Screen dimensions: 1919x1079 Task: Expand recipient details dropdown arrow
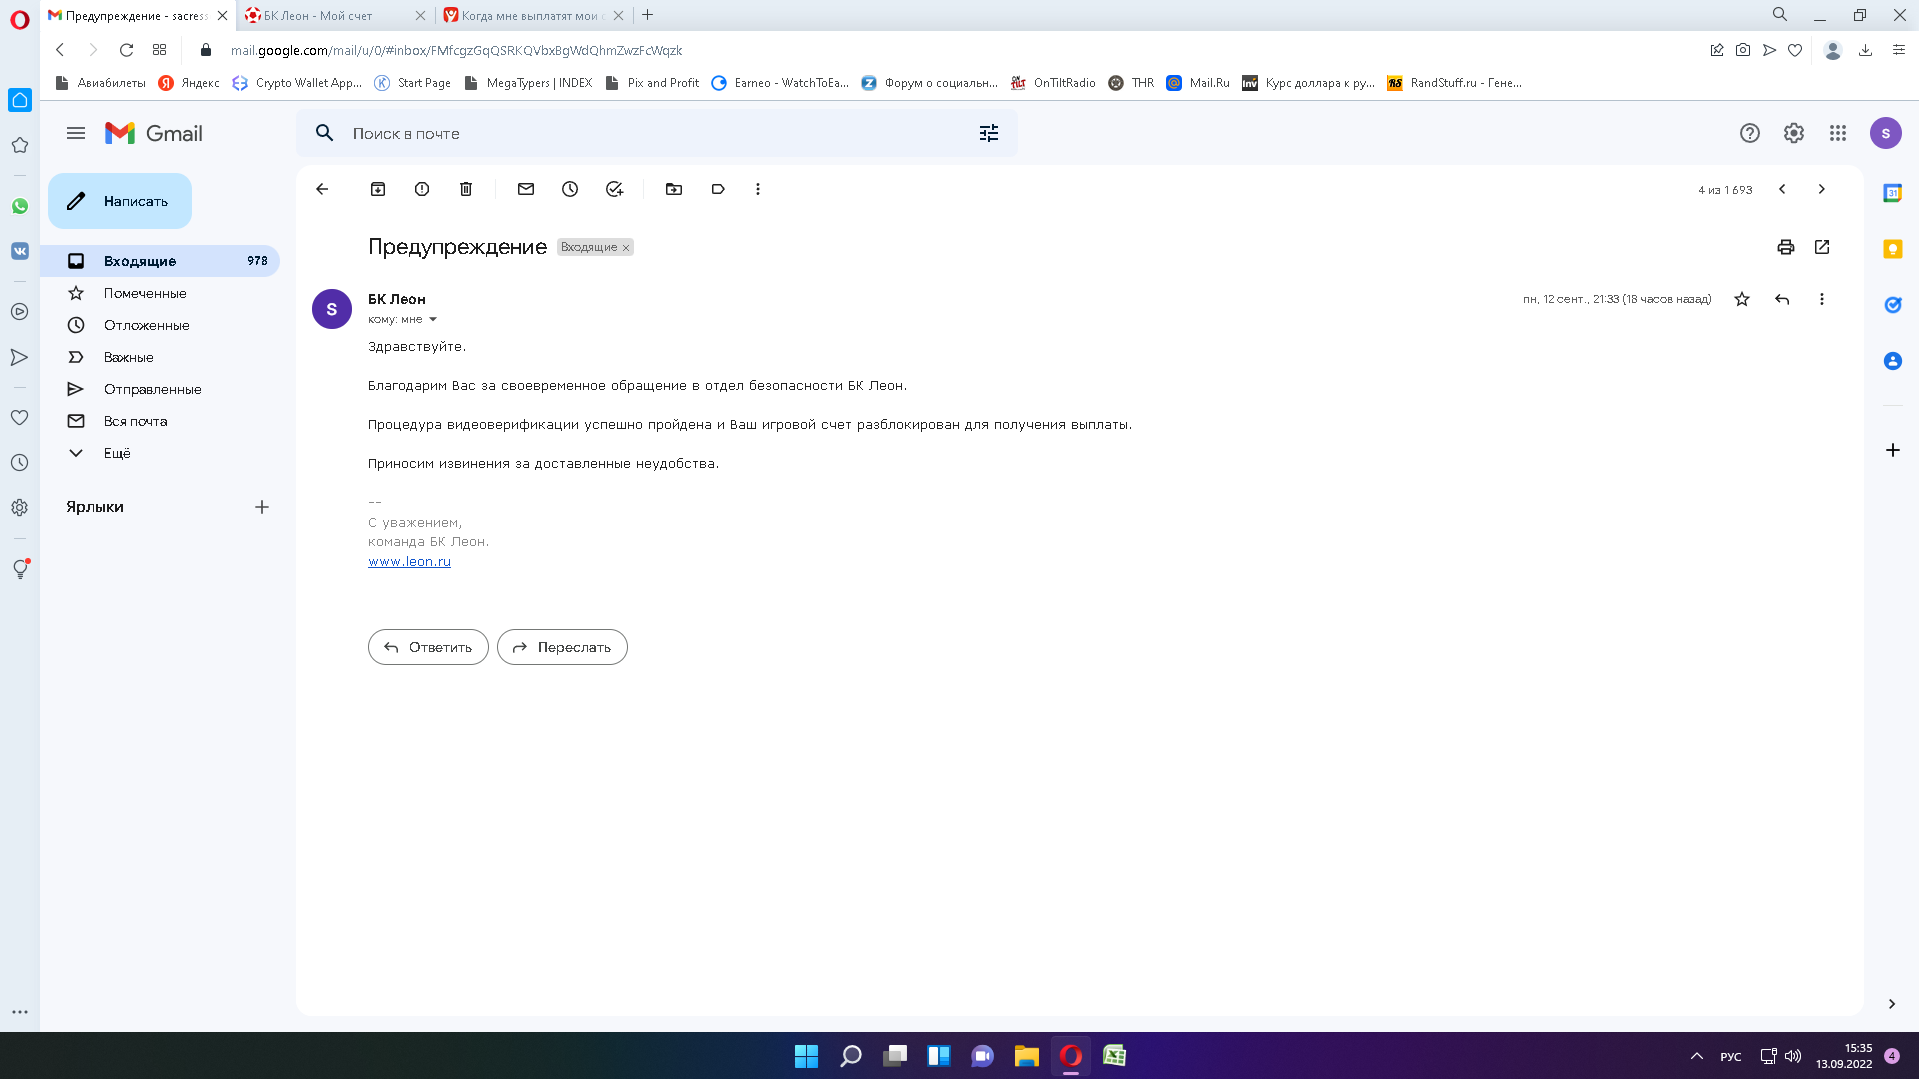433,320
